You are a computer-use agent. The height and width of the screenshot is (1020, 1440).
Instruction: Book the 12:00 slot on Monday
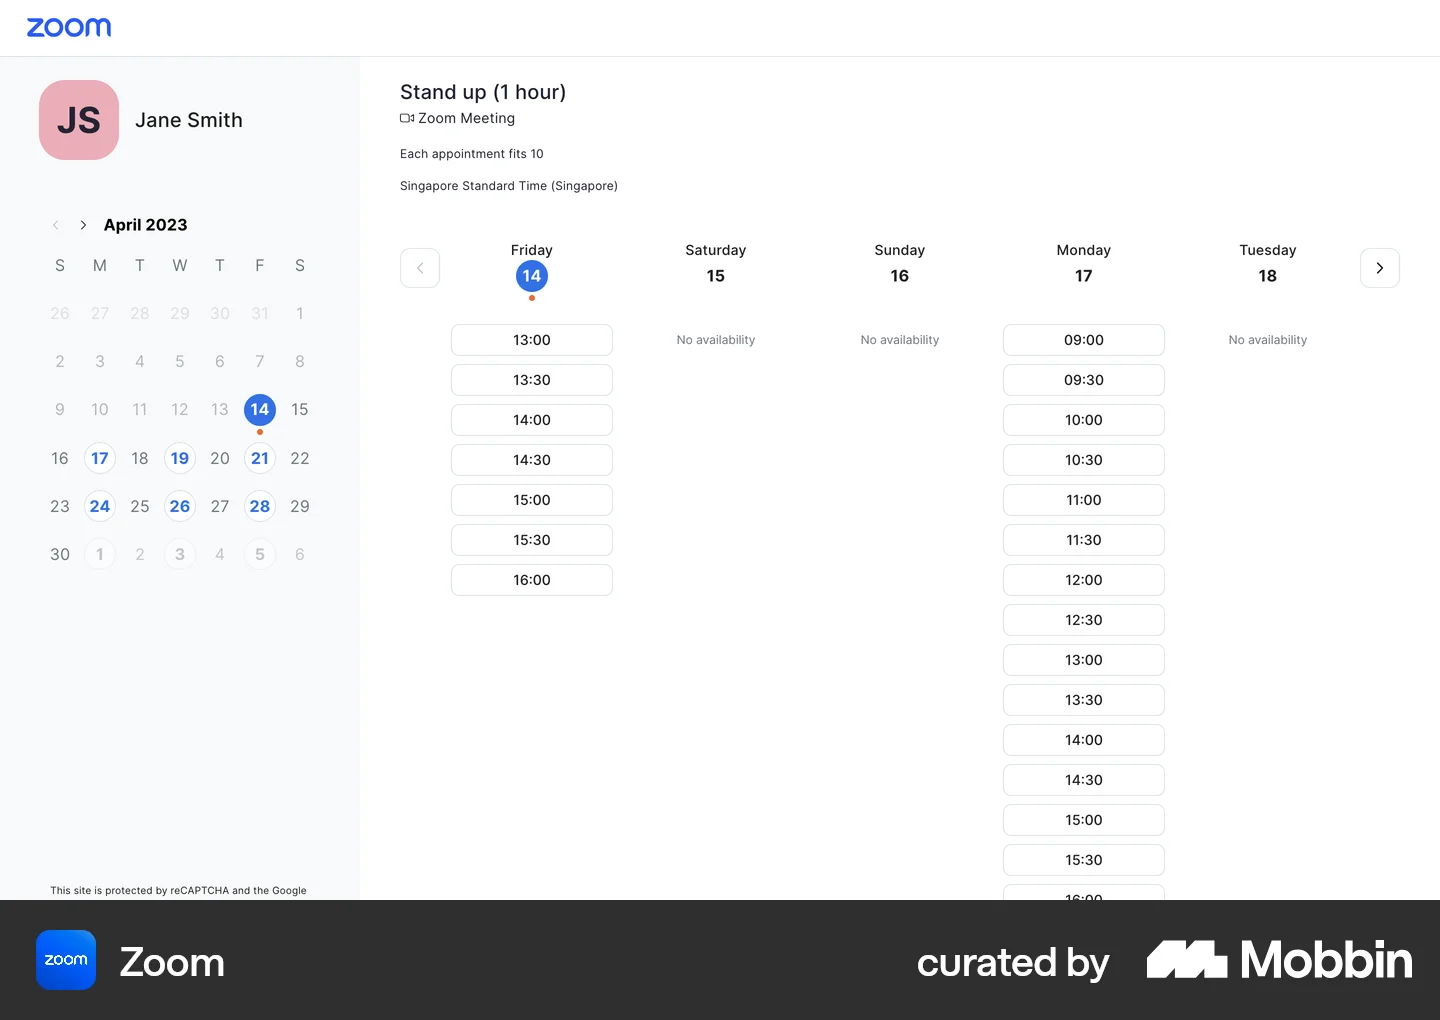pyautogui.click(x=1084, y=580)
